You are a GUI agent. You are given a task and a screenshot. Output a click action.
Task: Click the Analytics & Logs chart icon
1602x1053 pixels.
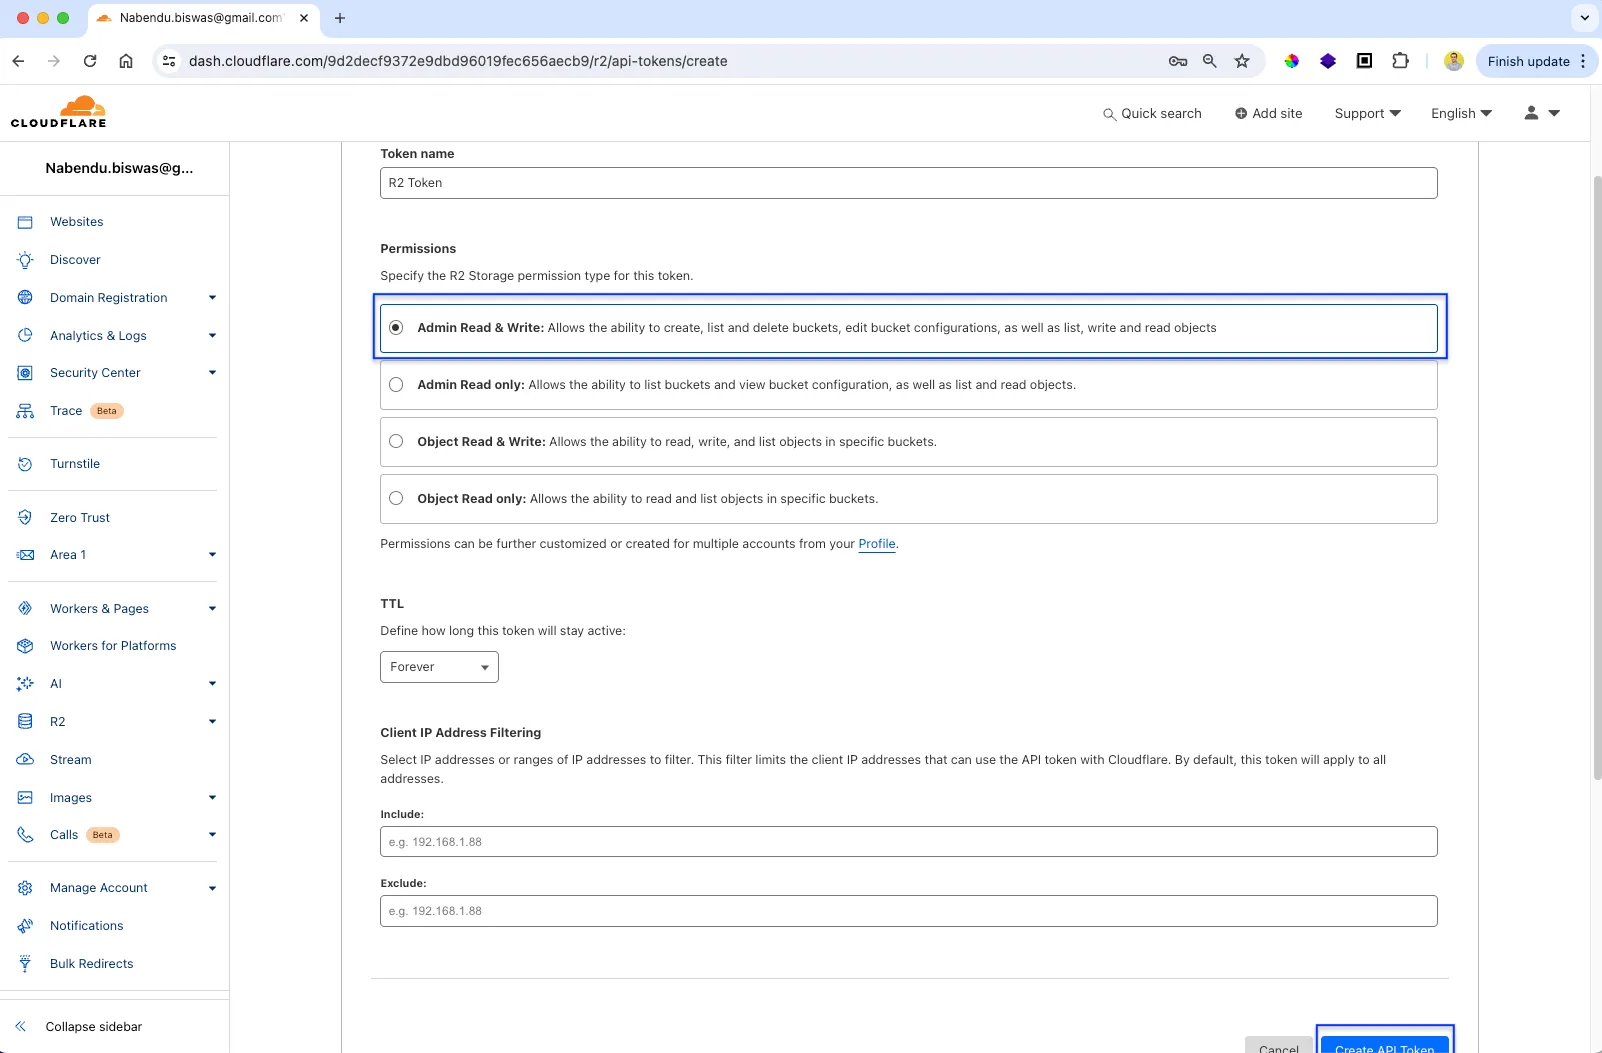point(25,336)
